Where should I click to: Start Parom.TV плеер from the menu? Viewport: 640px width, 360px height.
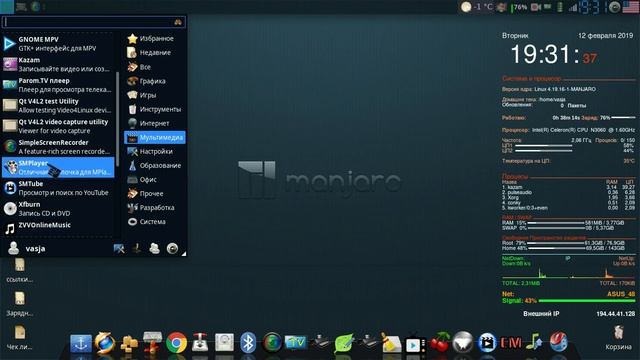tap(58, 85)
